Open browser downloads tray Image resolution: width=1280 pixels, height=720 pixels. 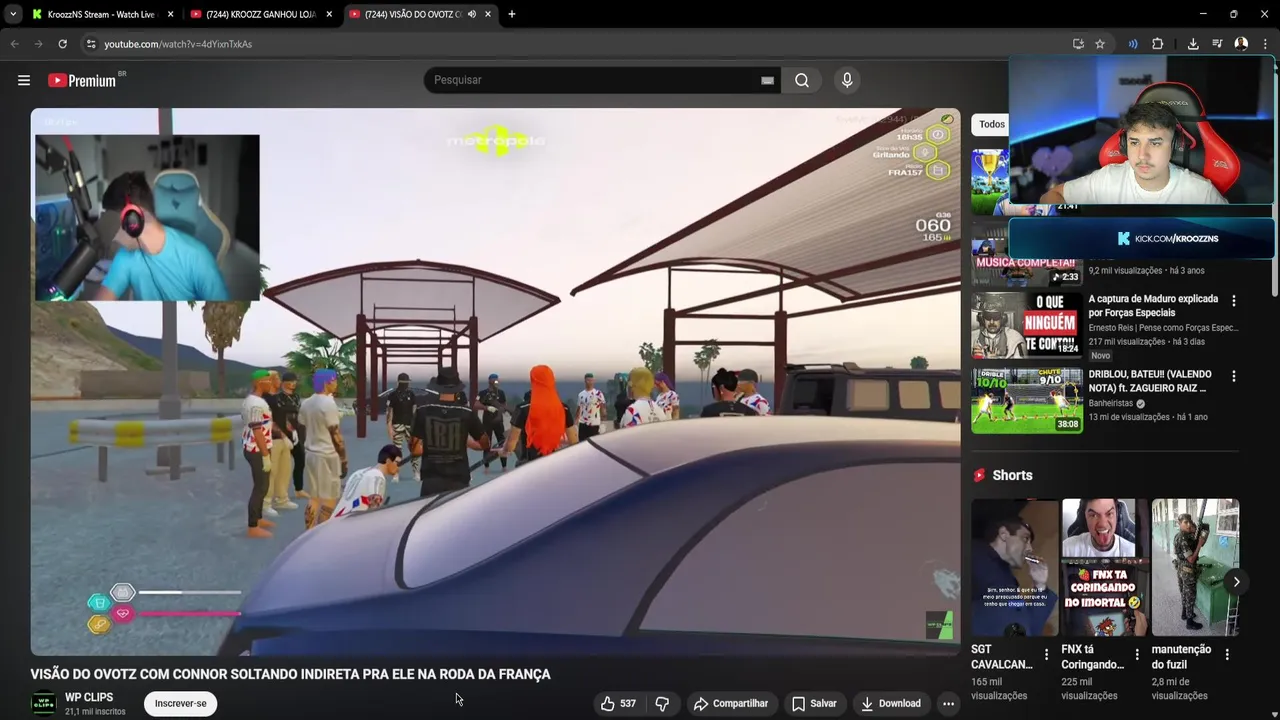pyautogui.click(x=1193, y=44)
